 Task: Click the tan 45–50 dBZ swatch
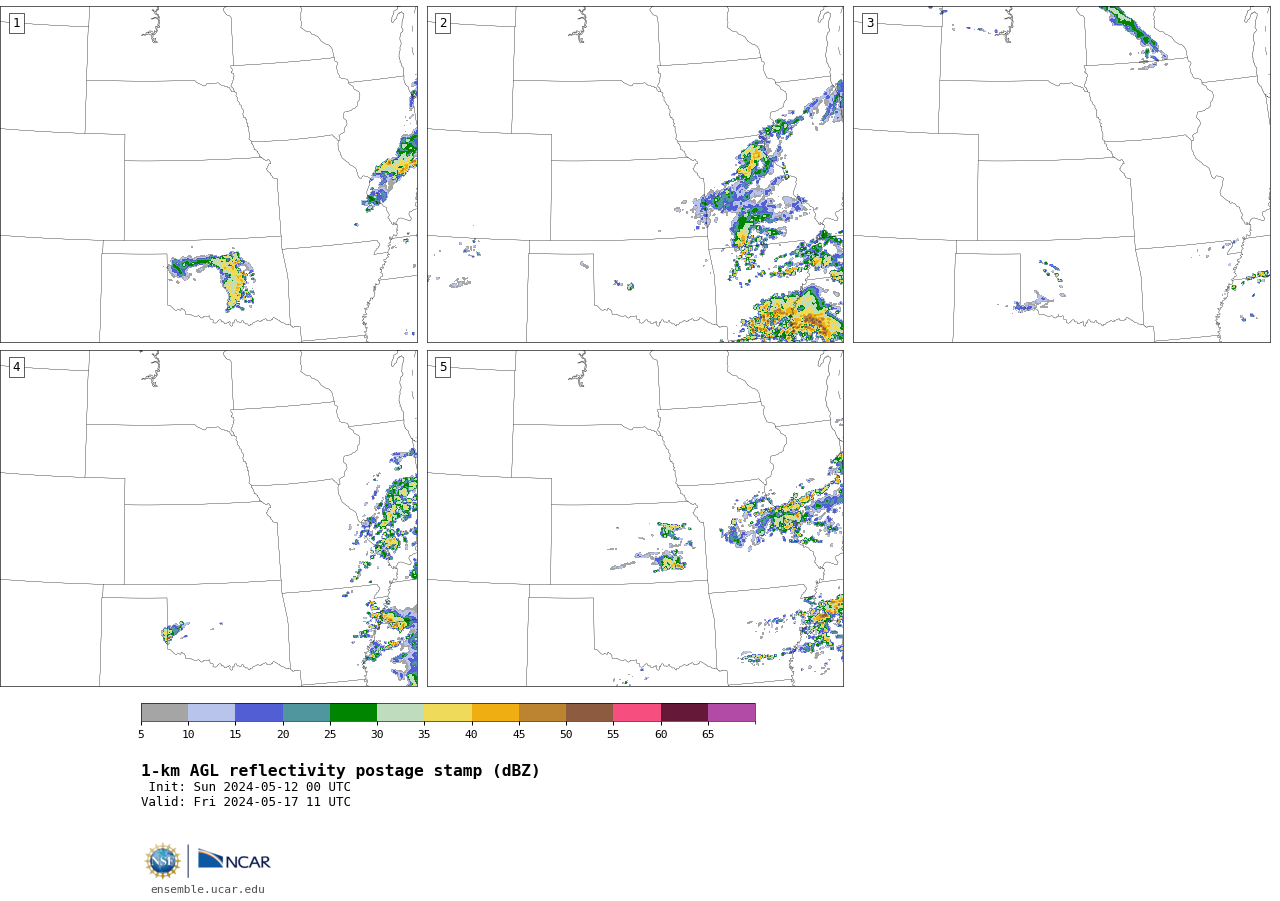pyautogui.click(x=542, y=712)
